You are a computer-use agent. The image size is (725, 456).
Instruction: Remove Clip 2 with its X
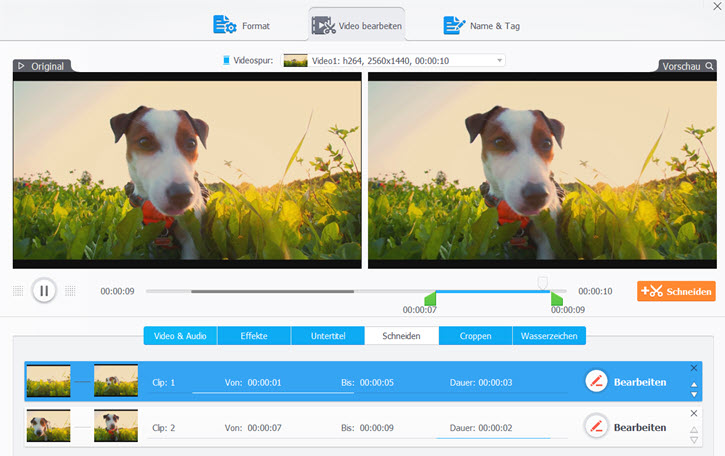tap(694, 413)
